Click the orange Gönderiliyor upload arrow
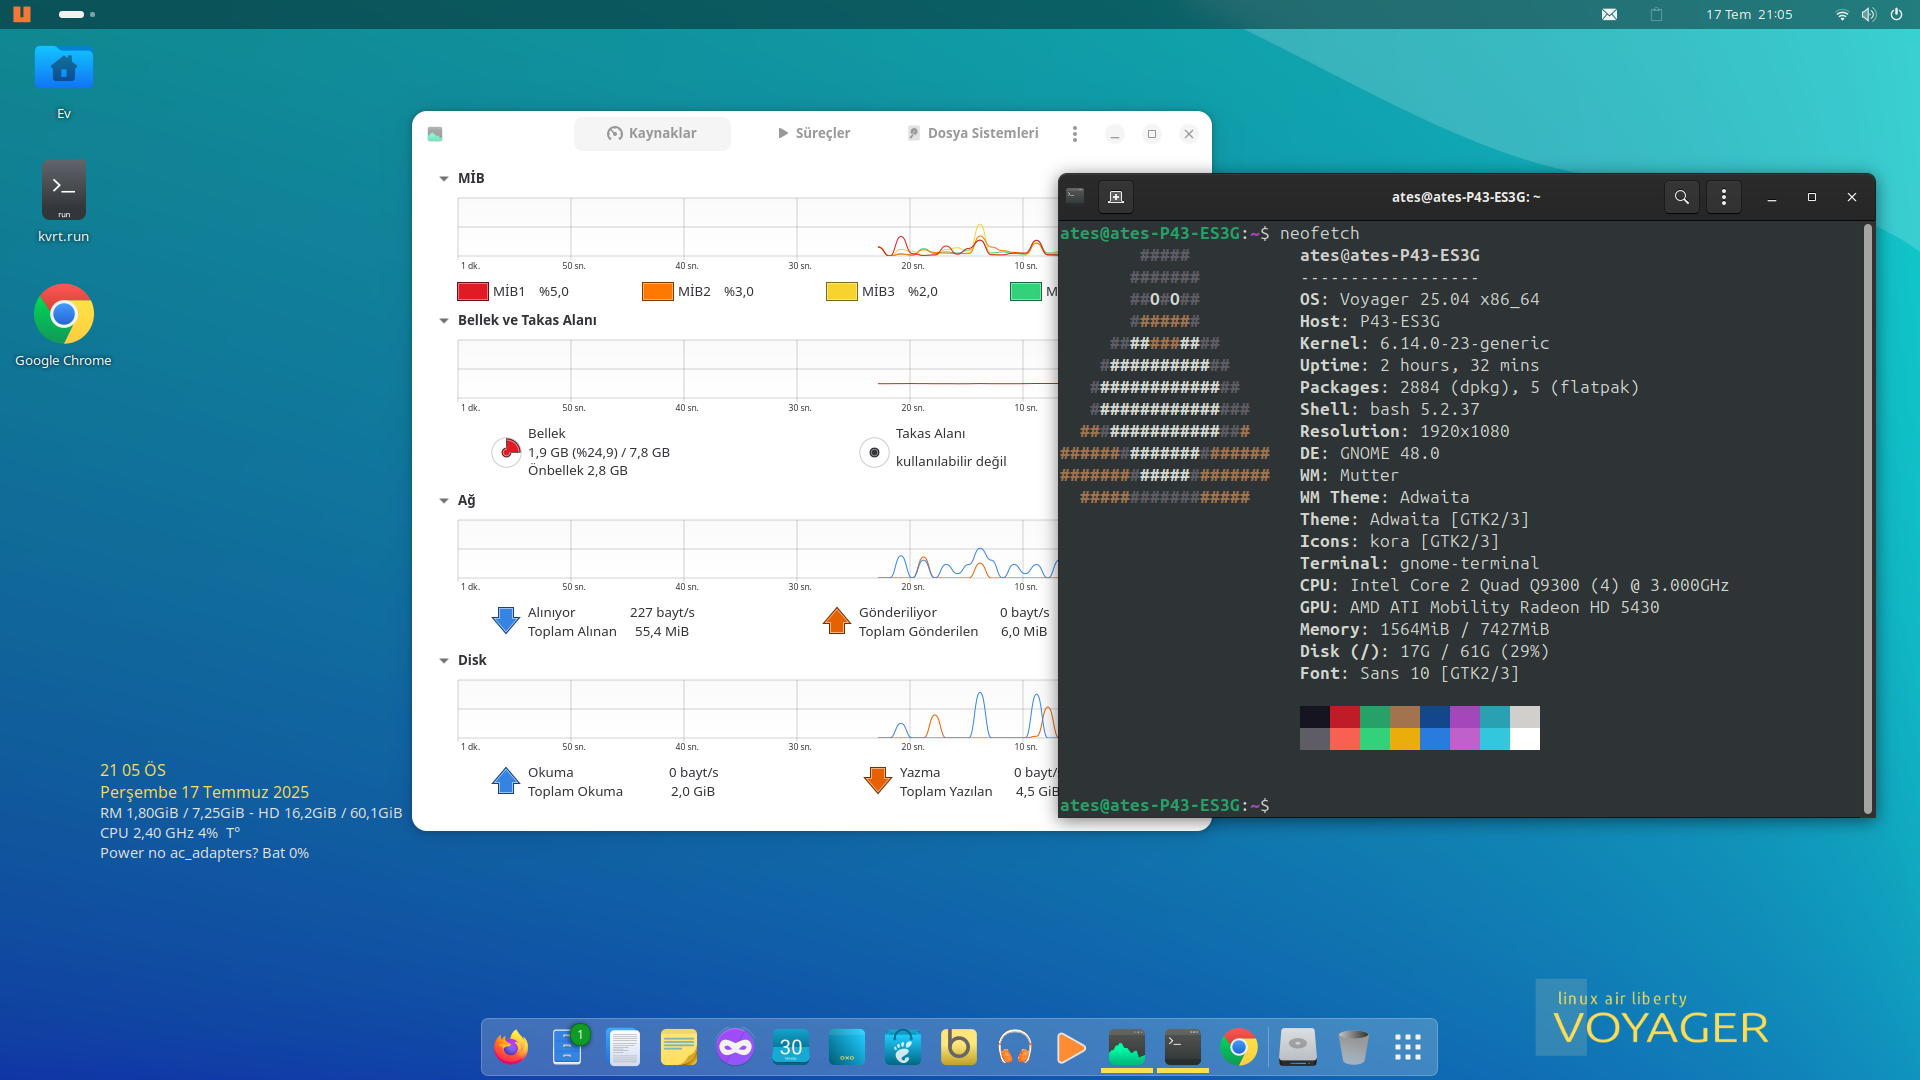 point(837,621)
